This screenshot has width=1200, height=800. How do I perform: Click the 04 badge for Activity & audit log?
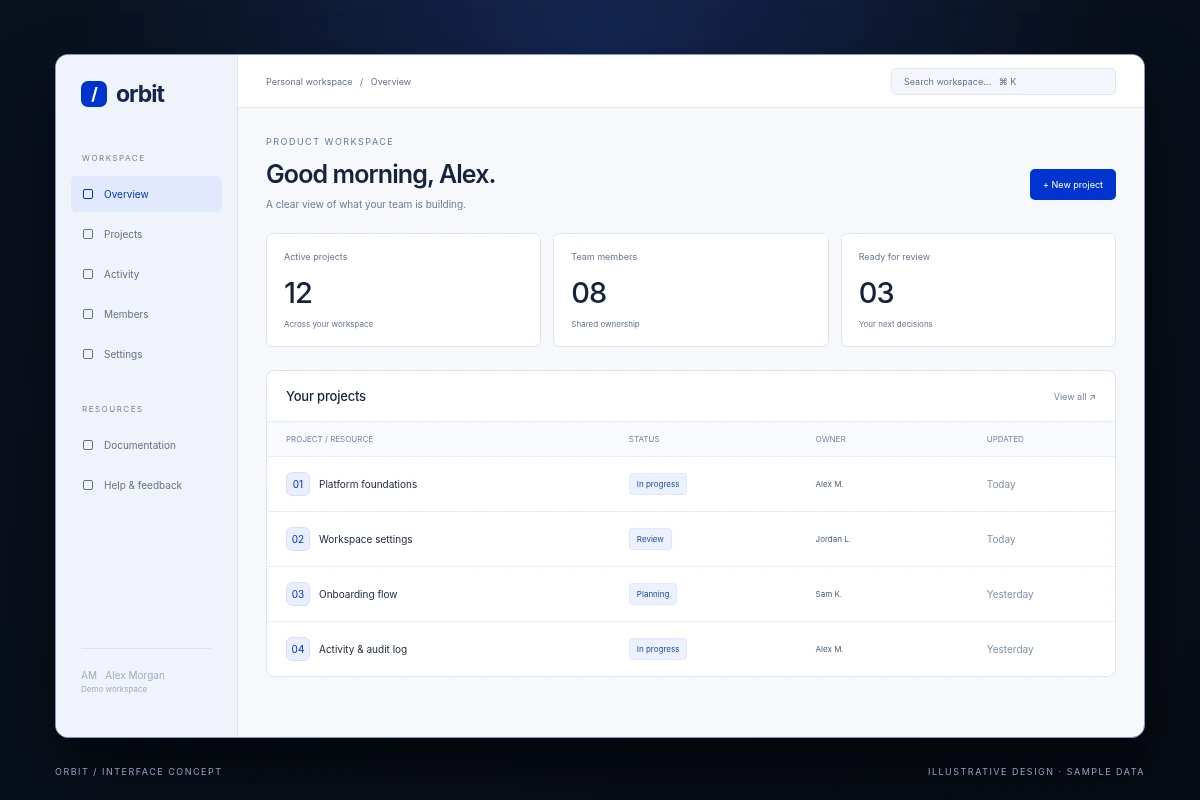298,649
